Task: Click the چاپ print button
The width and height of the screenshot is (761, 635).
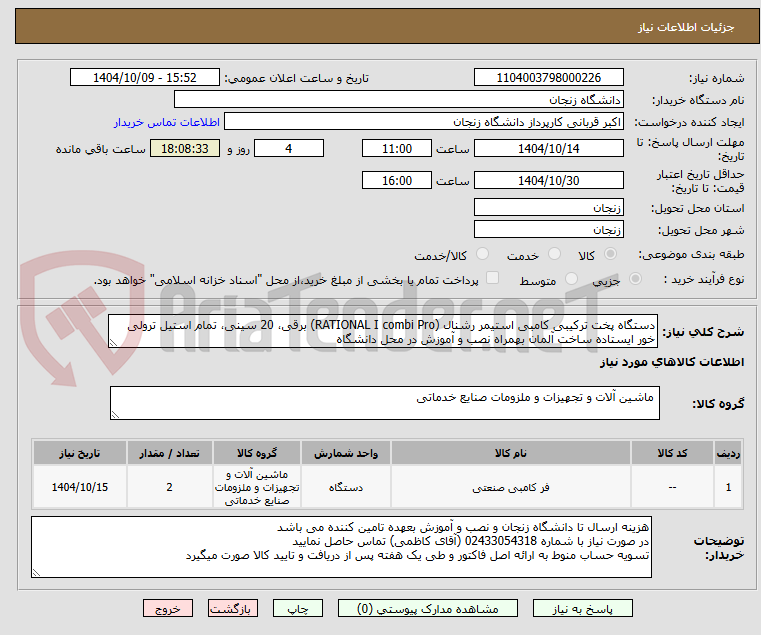Action: pyautogui.click(x=298, y=608)
